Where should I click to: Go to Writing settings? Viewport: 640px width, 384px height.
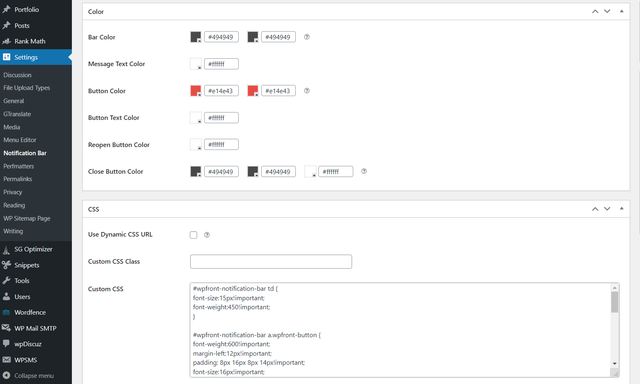(13, 231)
